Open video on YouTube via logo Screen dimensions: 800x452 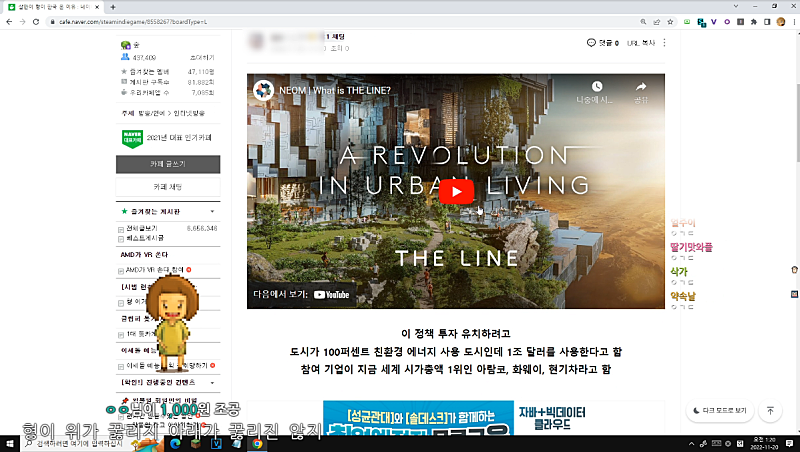pyautogui.click(x=332, y=295)
